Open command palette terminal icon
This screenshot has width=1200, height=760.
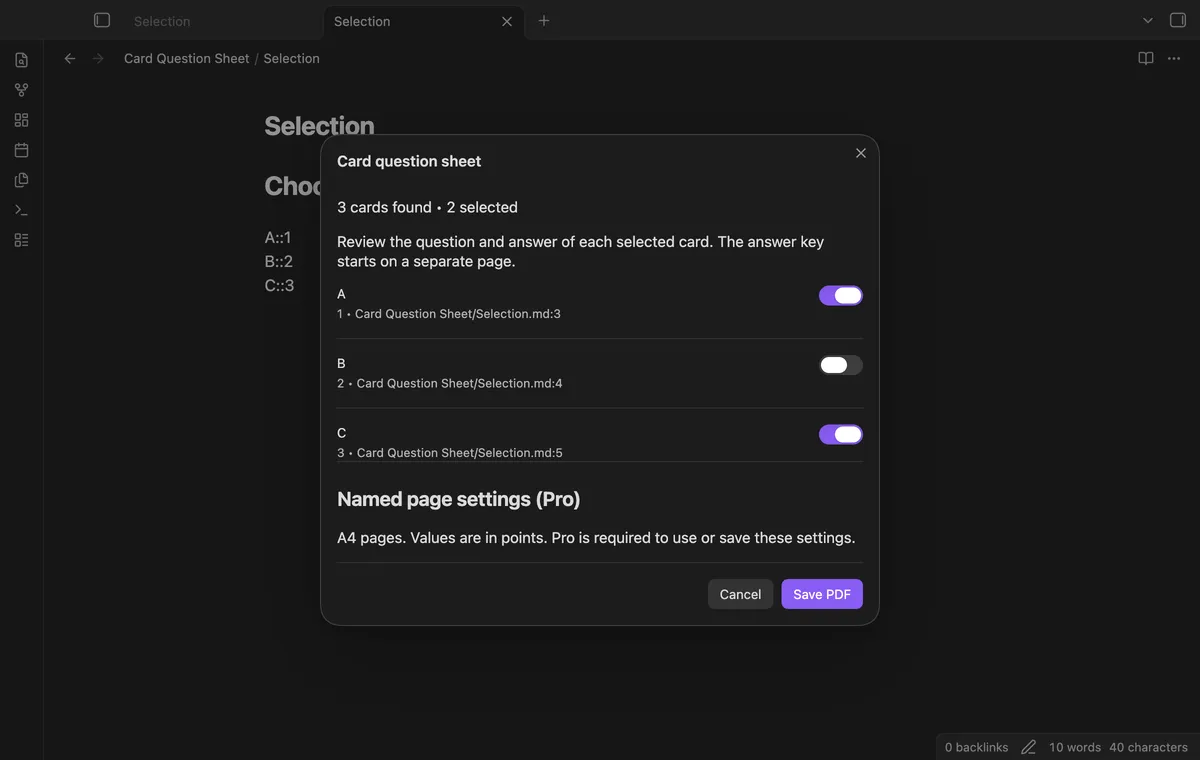[x=22, y=210]
